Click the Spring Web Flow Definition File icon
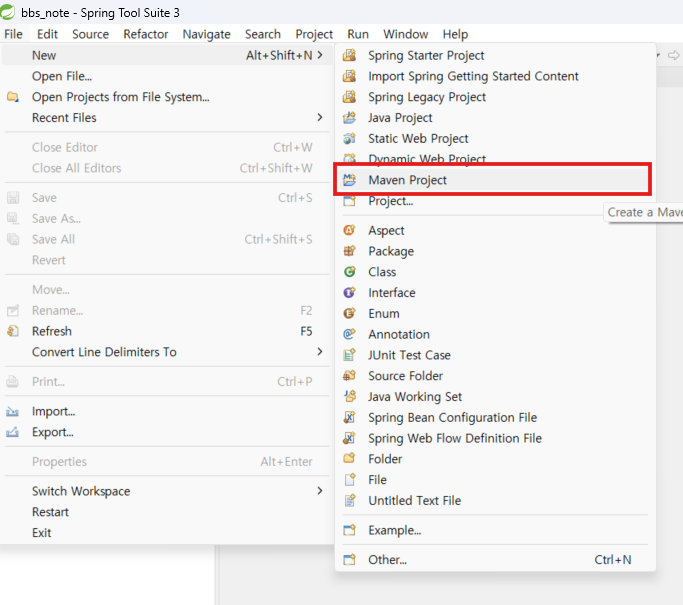The height and width of the screenshot is (605, 683). 349,438
